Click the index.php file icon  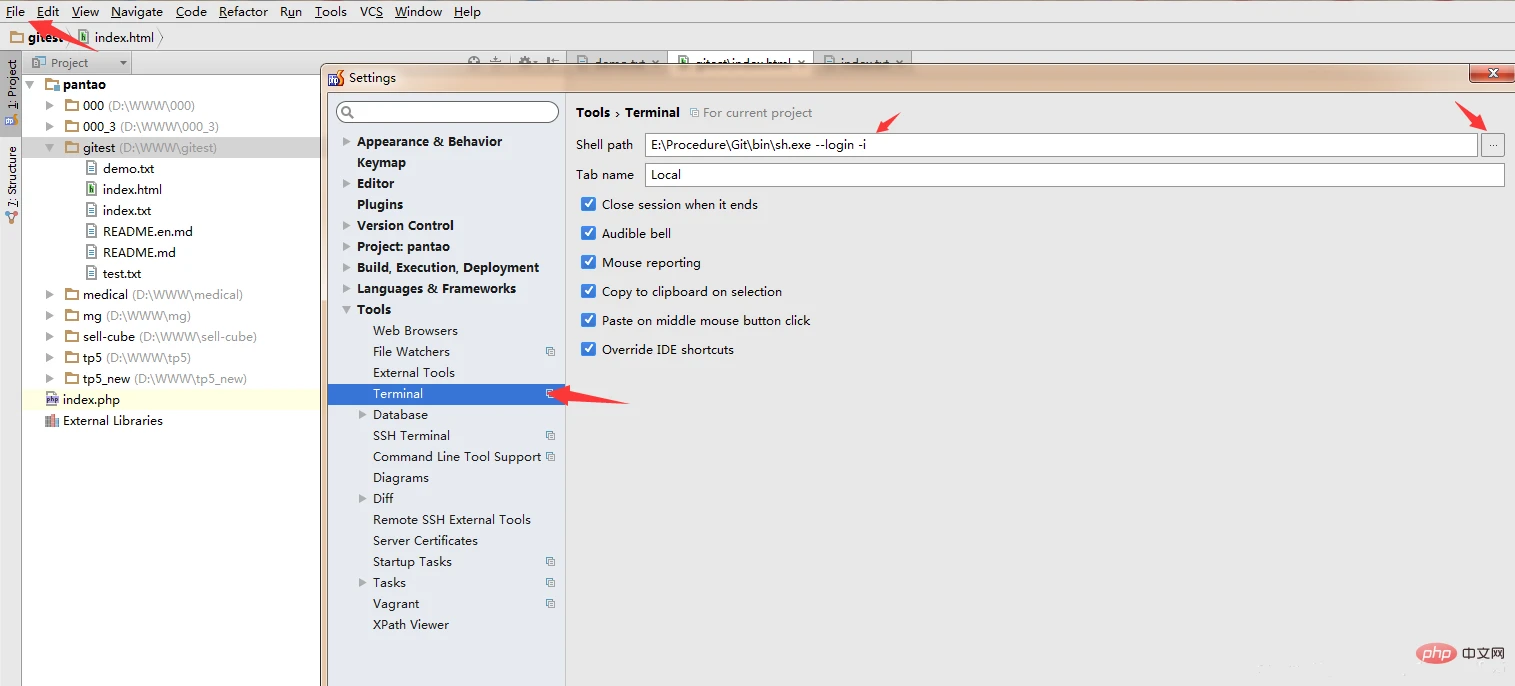coord(52,400)
